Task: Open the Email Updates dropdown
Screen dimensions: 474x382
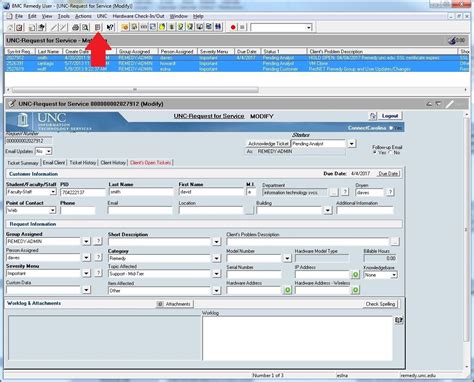Action: click(49, 151)
